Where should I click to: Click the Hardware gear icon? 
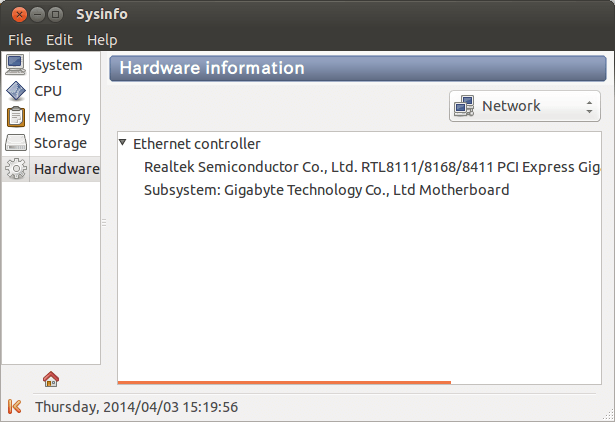15,169
